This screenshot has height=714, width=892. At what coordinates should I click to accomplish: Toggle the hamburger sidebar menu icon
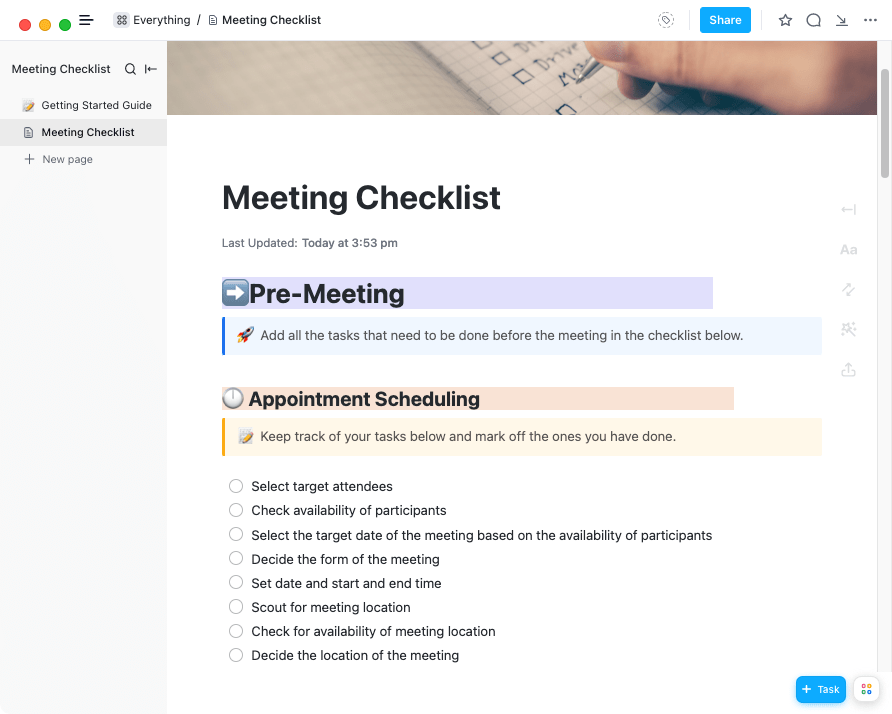click(x=86, y=20)
